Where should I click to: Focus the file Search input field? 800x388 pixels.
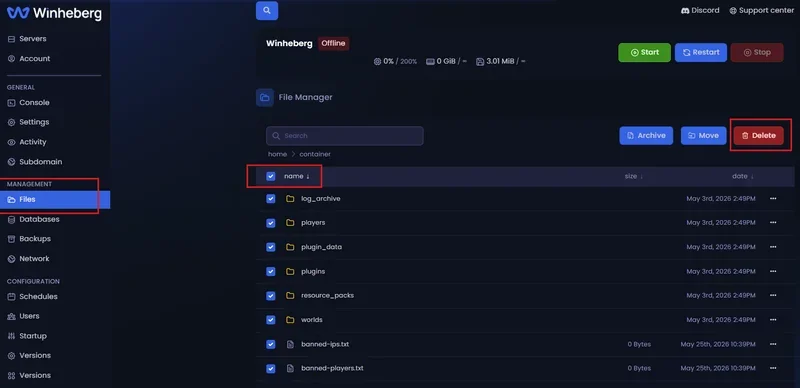tap(344, 136)
